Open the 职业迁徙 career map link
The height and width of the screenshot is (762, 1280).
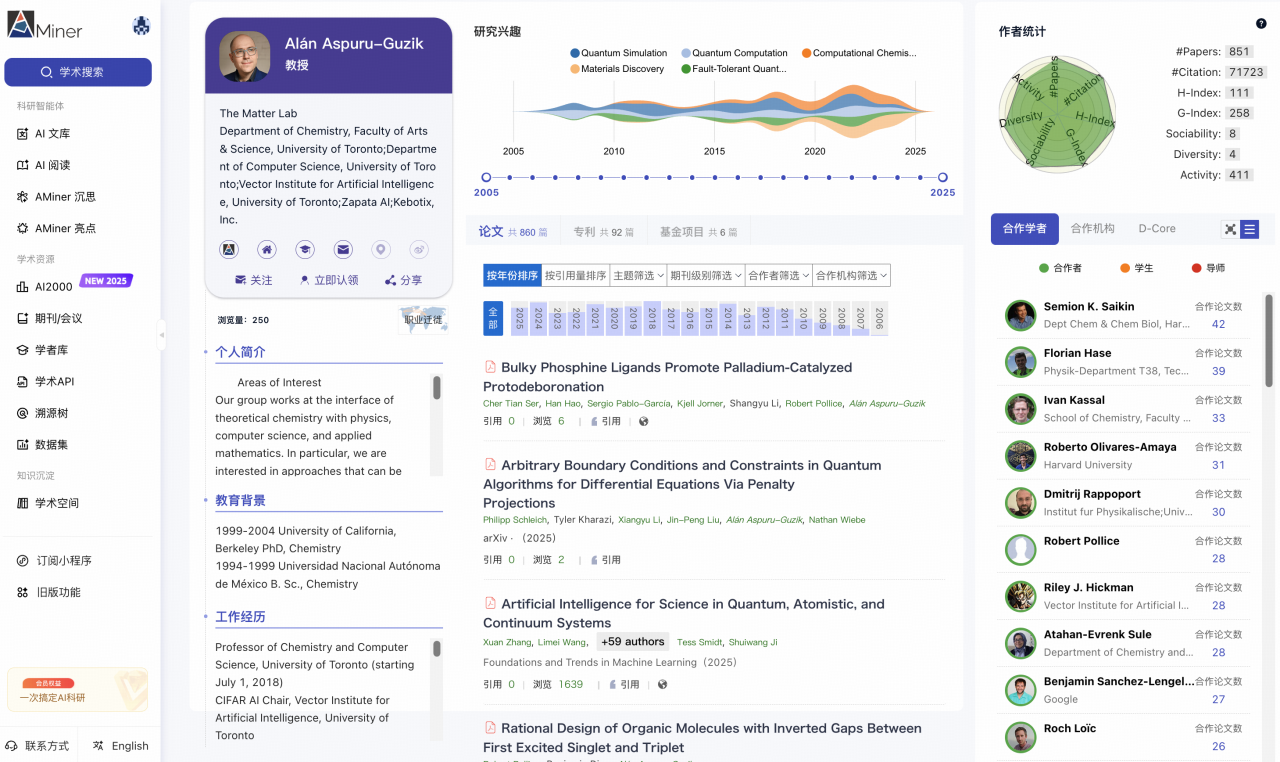pyautogui.click(x=421, y=320)
